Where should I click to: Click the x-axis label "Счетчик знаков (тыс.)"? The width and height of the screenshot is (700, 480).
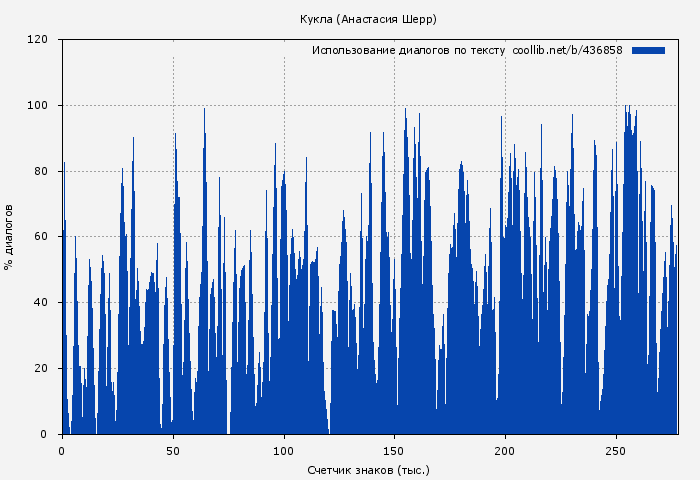(368, 469)
